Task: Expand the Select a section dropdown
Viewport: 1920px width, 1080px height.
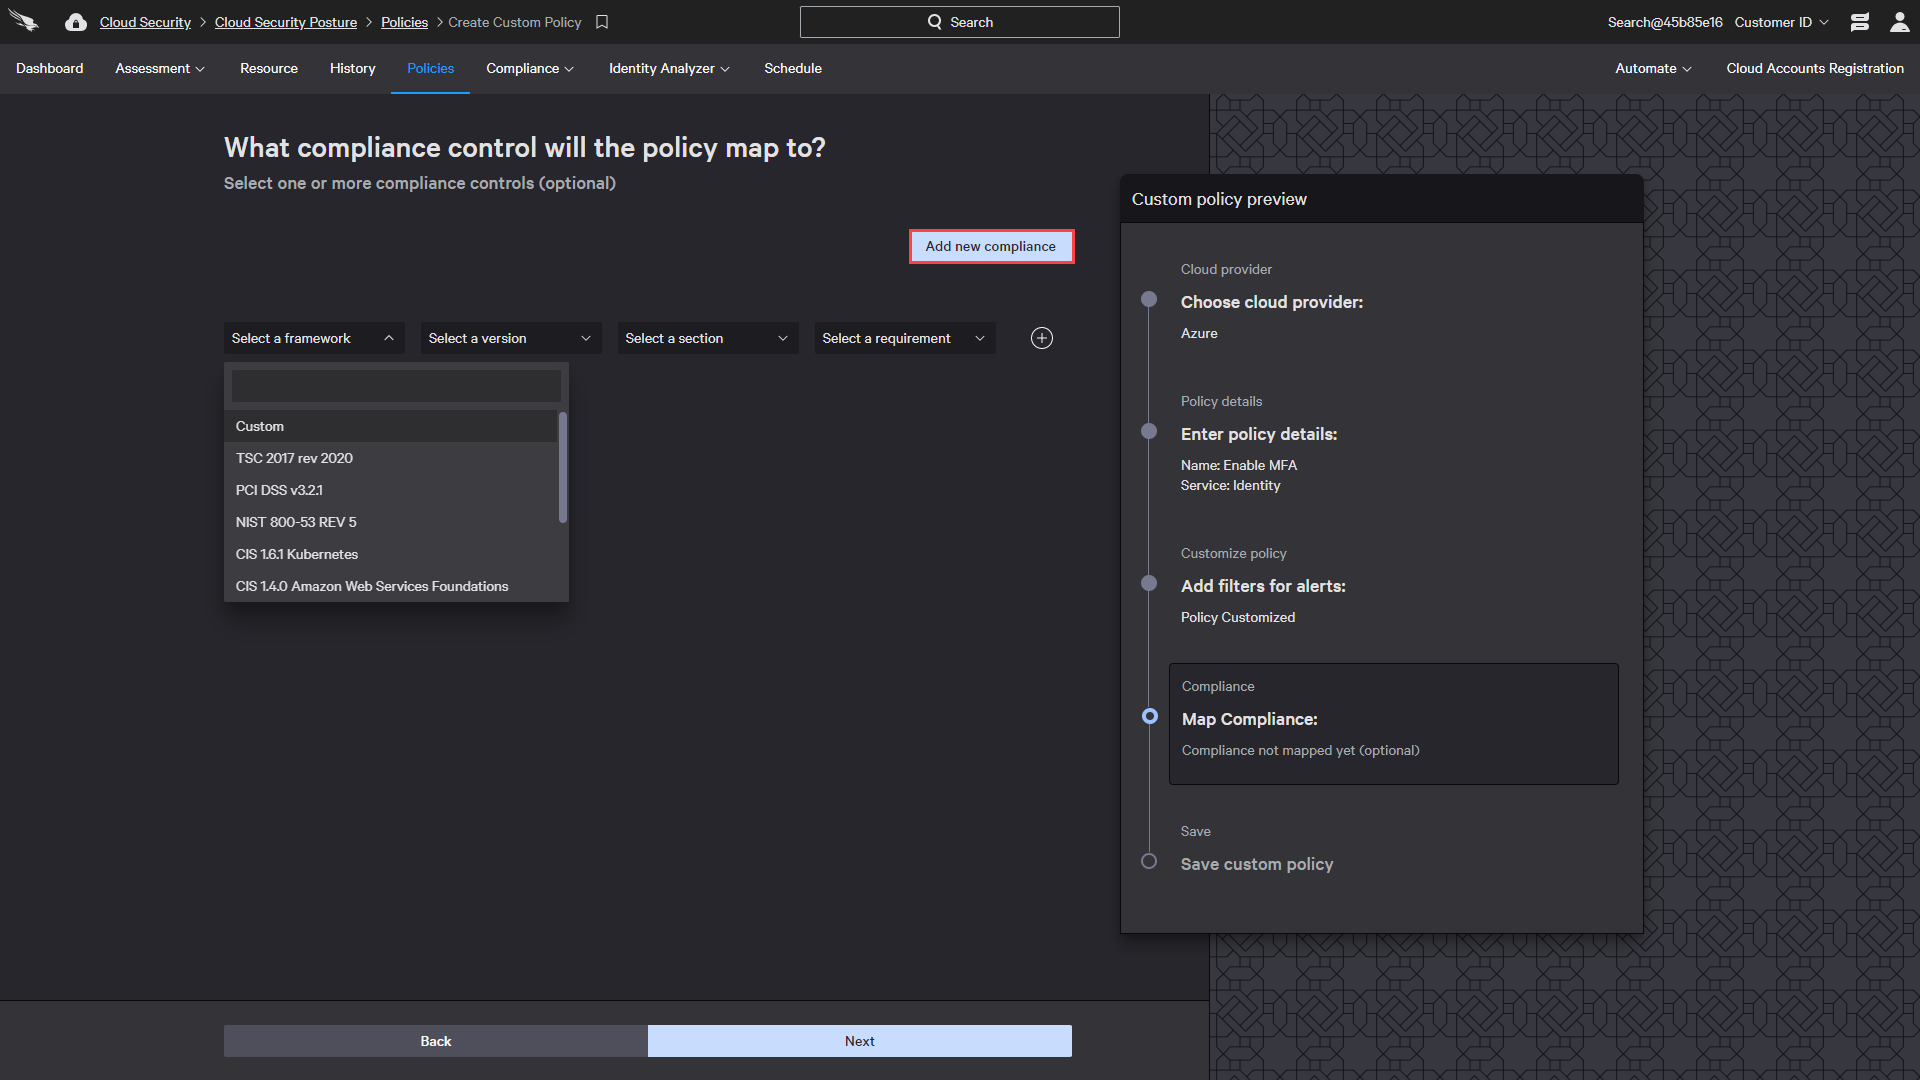Action: pos(707,338)
